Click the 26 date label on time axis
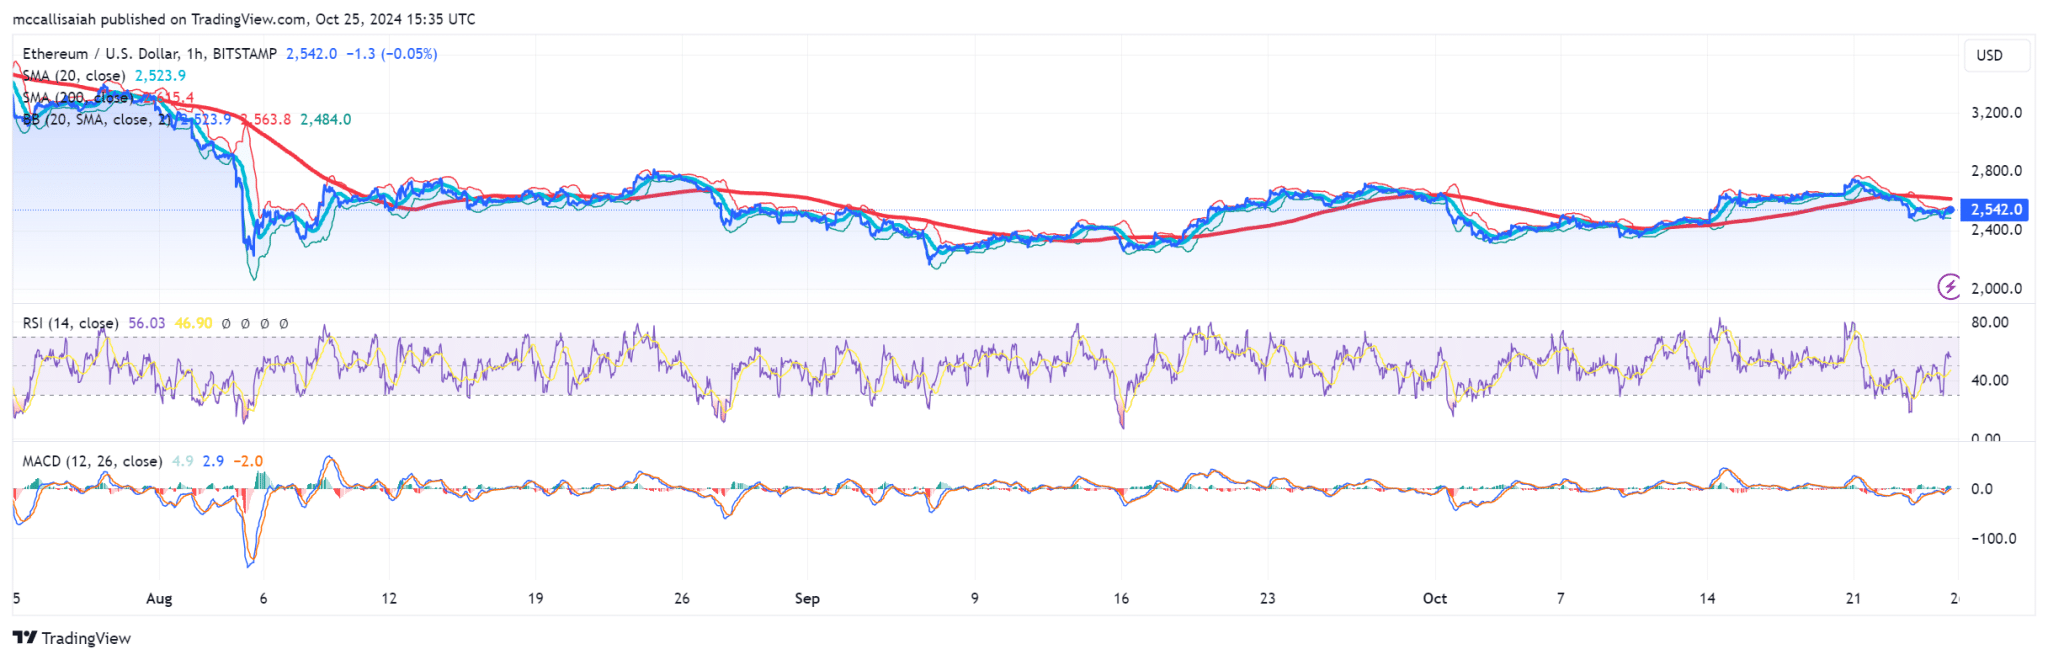Screen dimensions: 2048x660 tap(682, 598)
